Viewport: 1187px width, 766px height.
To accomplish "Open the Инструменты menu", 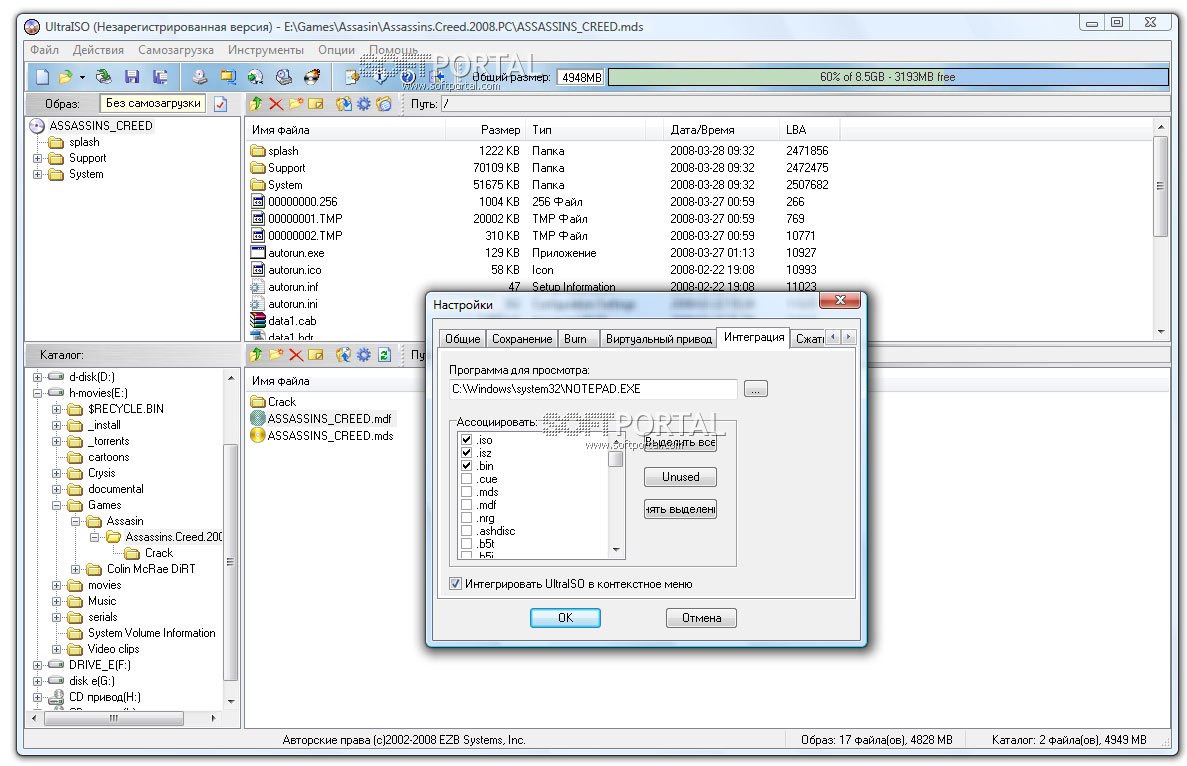I will click(266, 50).
